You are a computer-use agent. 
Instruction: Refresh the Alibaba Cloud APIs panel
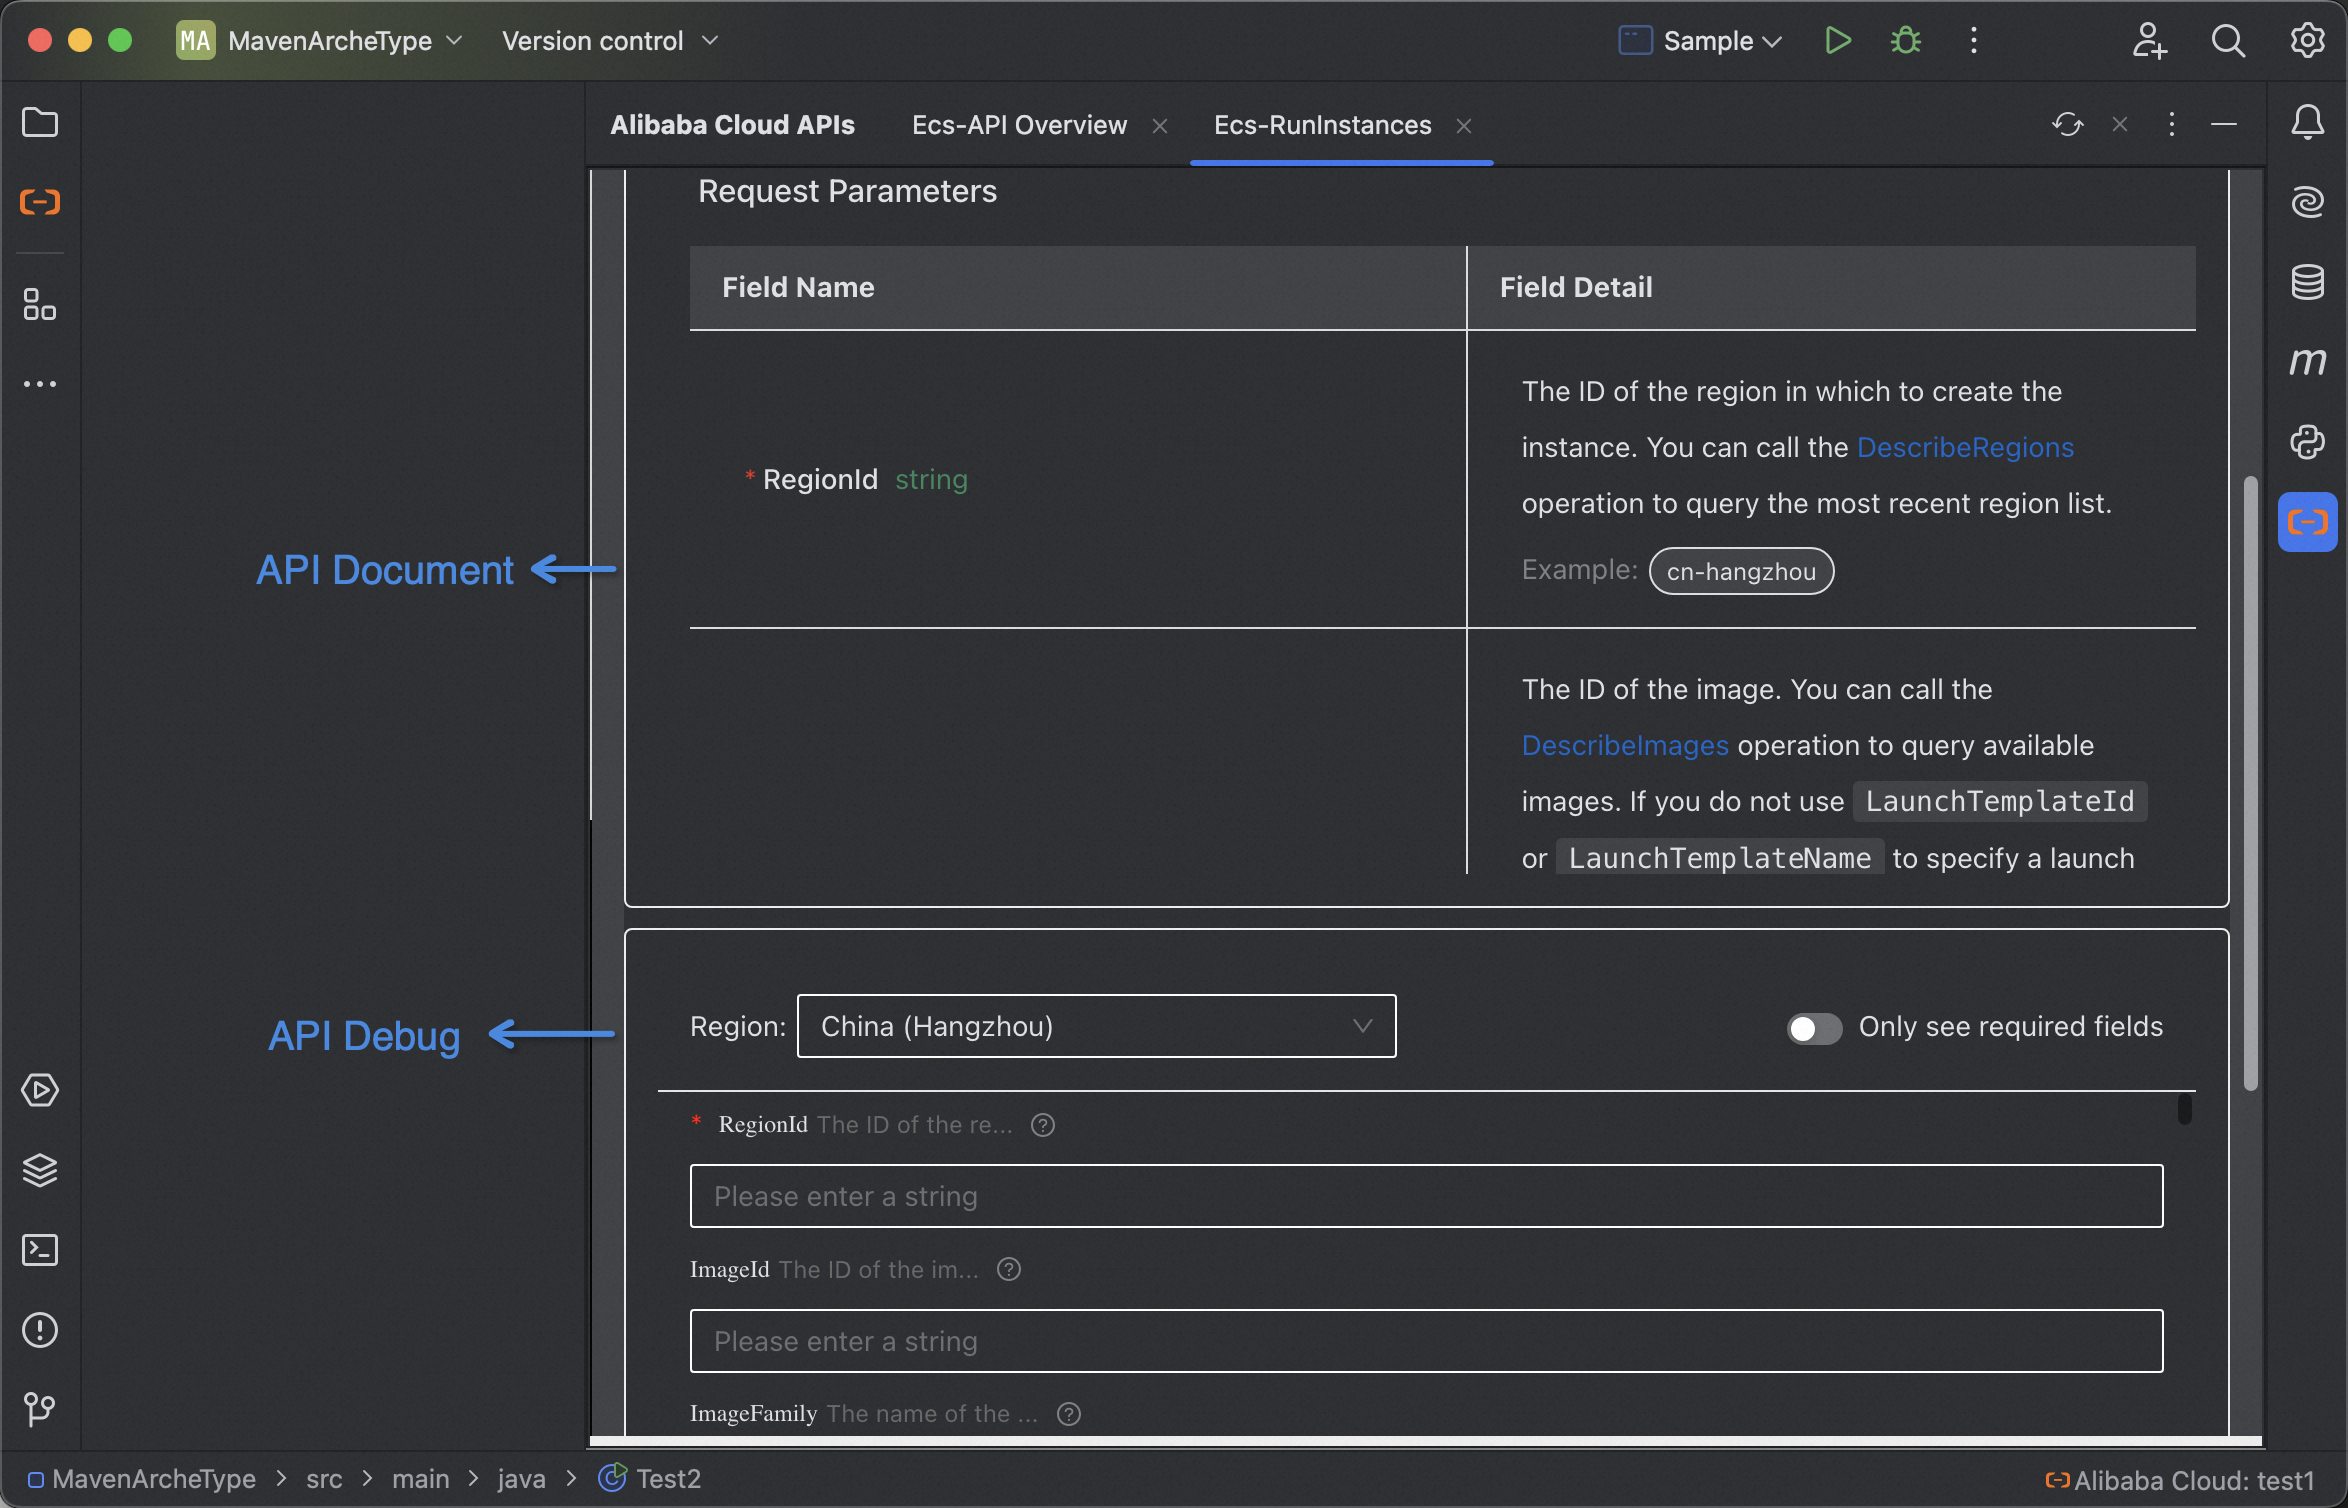coord(2067,124)
